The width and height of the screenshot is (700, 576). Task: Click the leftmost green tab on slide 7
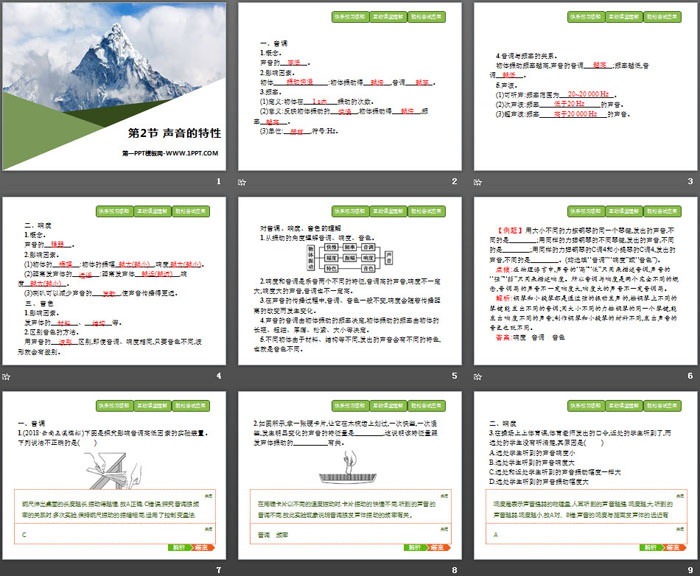(114, 406)
